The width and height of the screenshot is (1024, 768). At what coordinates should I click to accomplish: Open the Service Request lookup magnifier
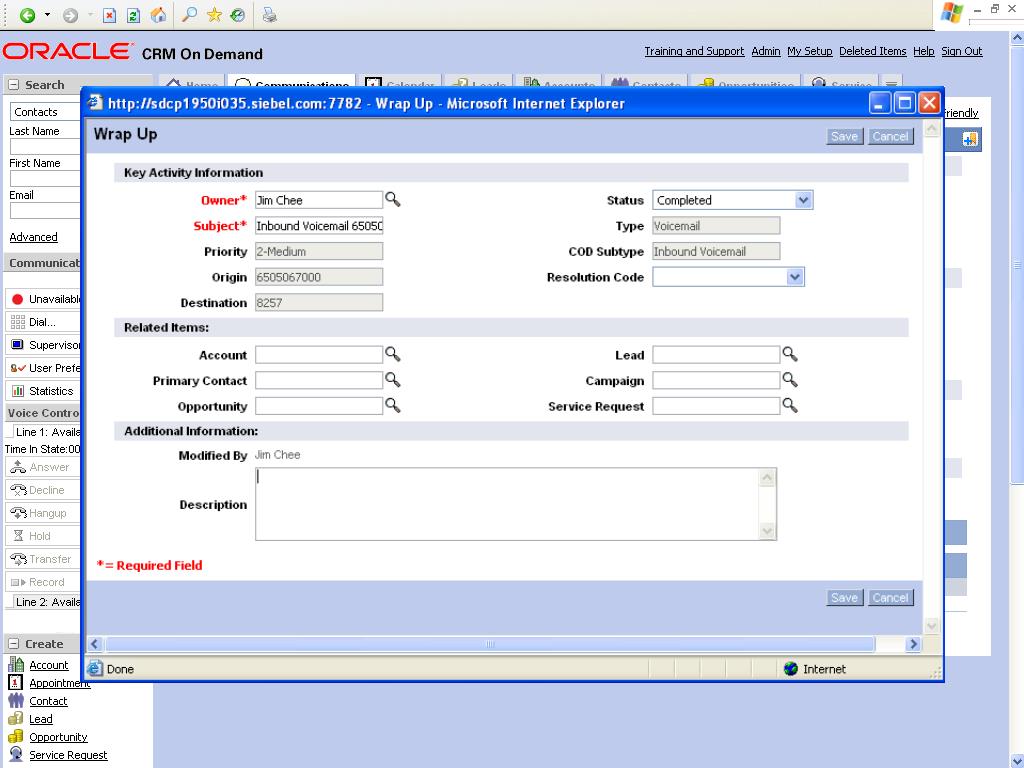pyautogui.click(x=790, y=405)
